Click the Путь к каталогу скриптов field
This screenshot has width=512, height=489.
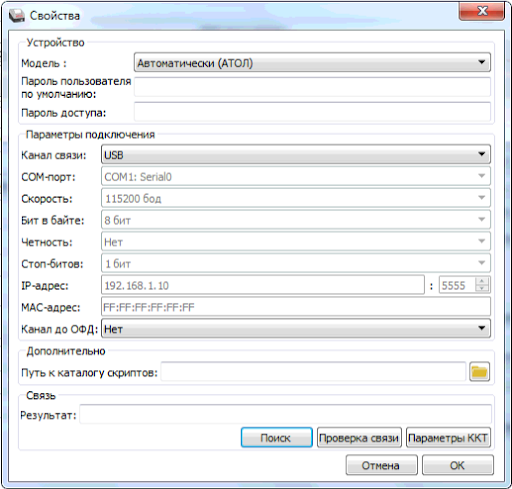tap(313, 372)
